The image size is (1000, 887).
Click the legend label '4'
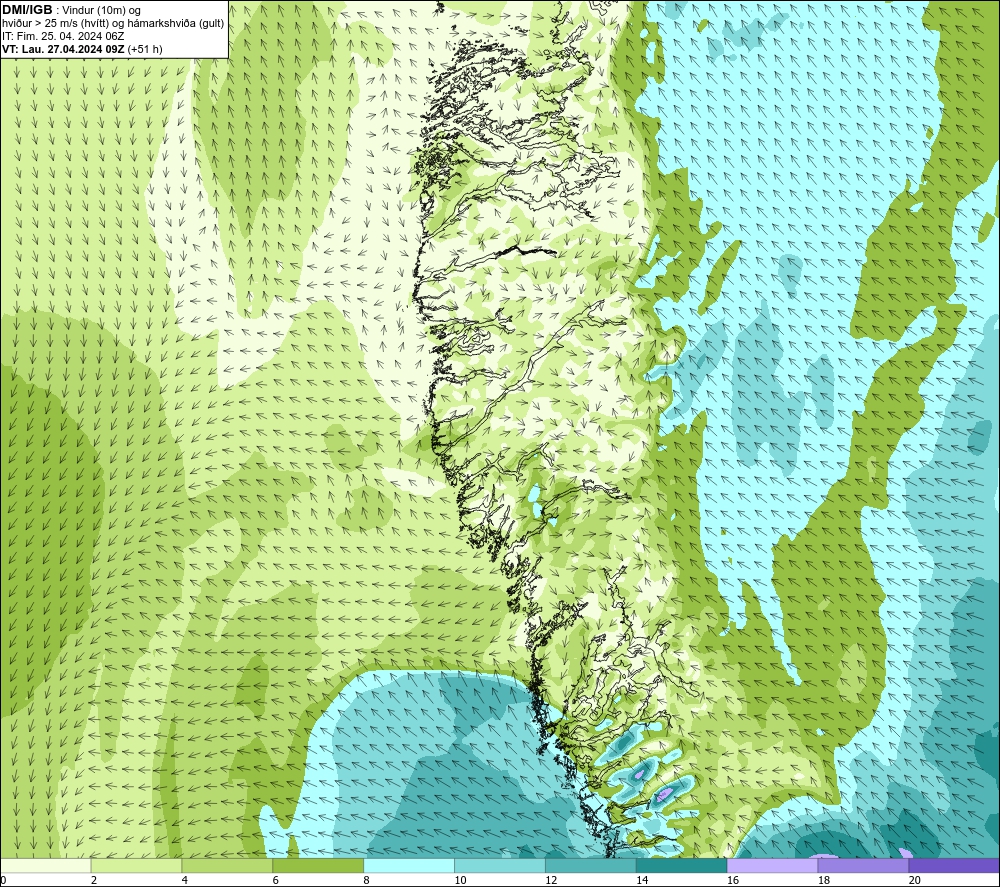(x=184, y=881)
